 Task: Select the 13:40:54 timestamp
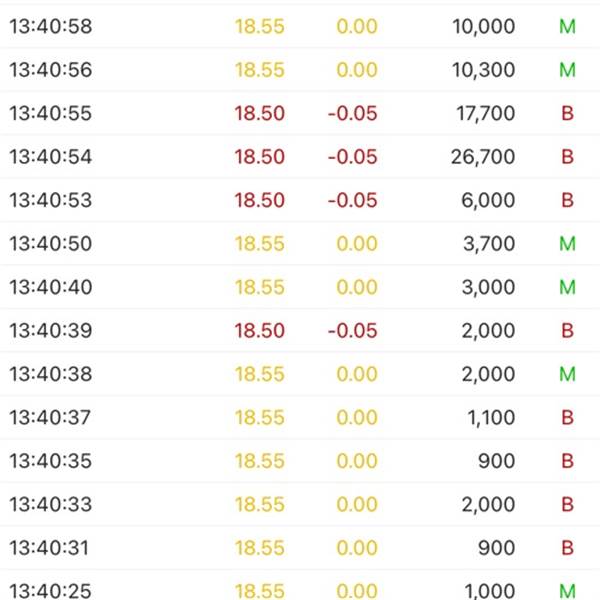click(x=51, y=157)
